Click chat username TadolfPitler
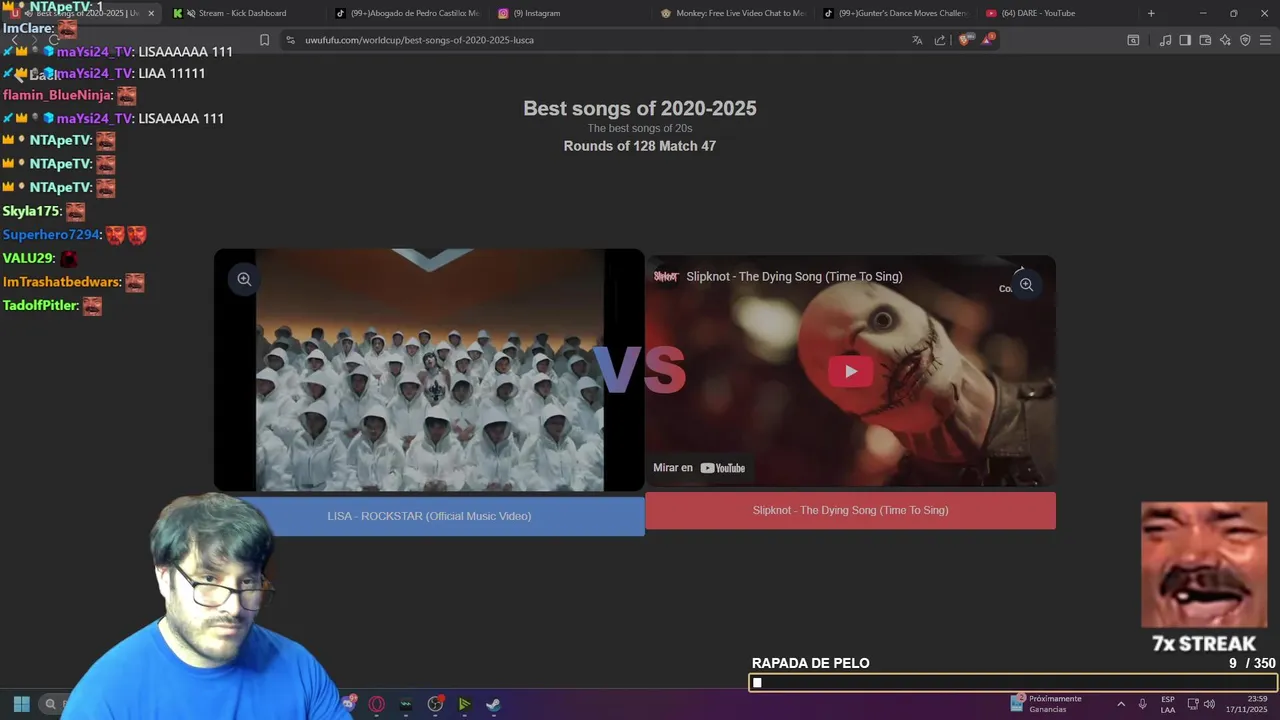Screen dimensions: 1280x720 tap(41, 305)
